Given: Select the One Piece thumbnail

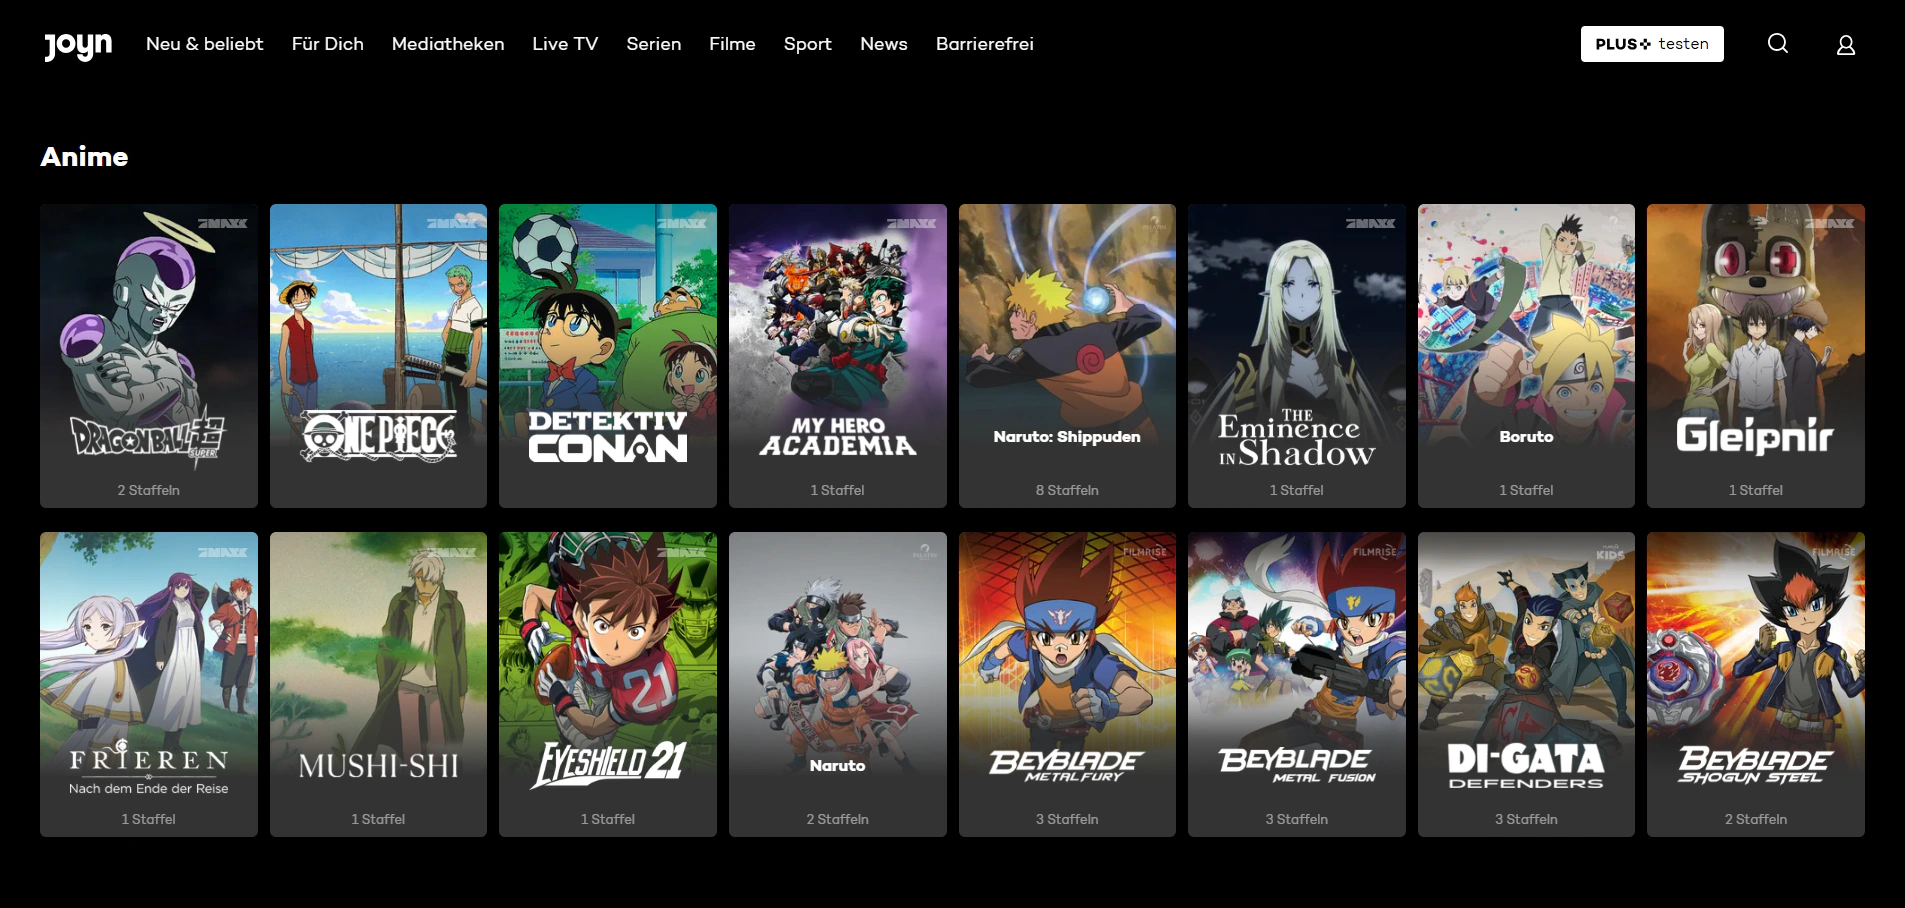Looking at the screenshot, I should (378, 355).
